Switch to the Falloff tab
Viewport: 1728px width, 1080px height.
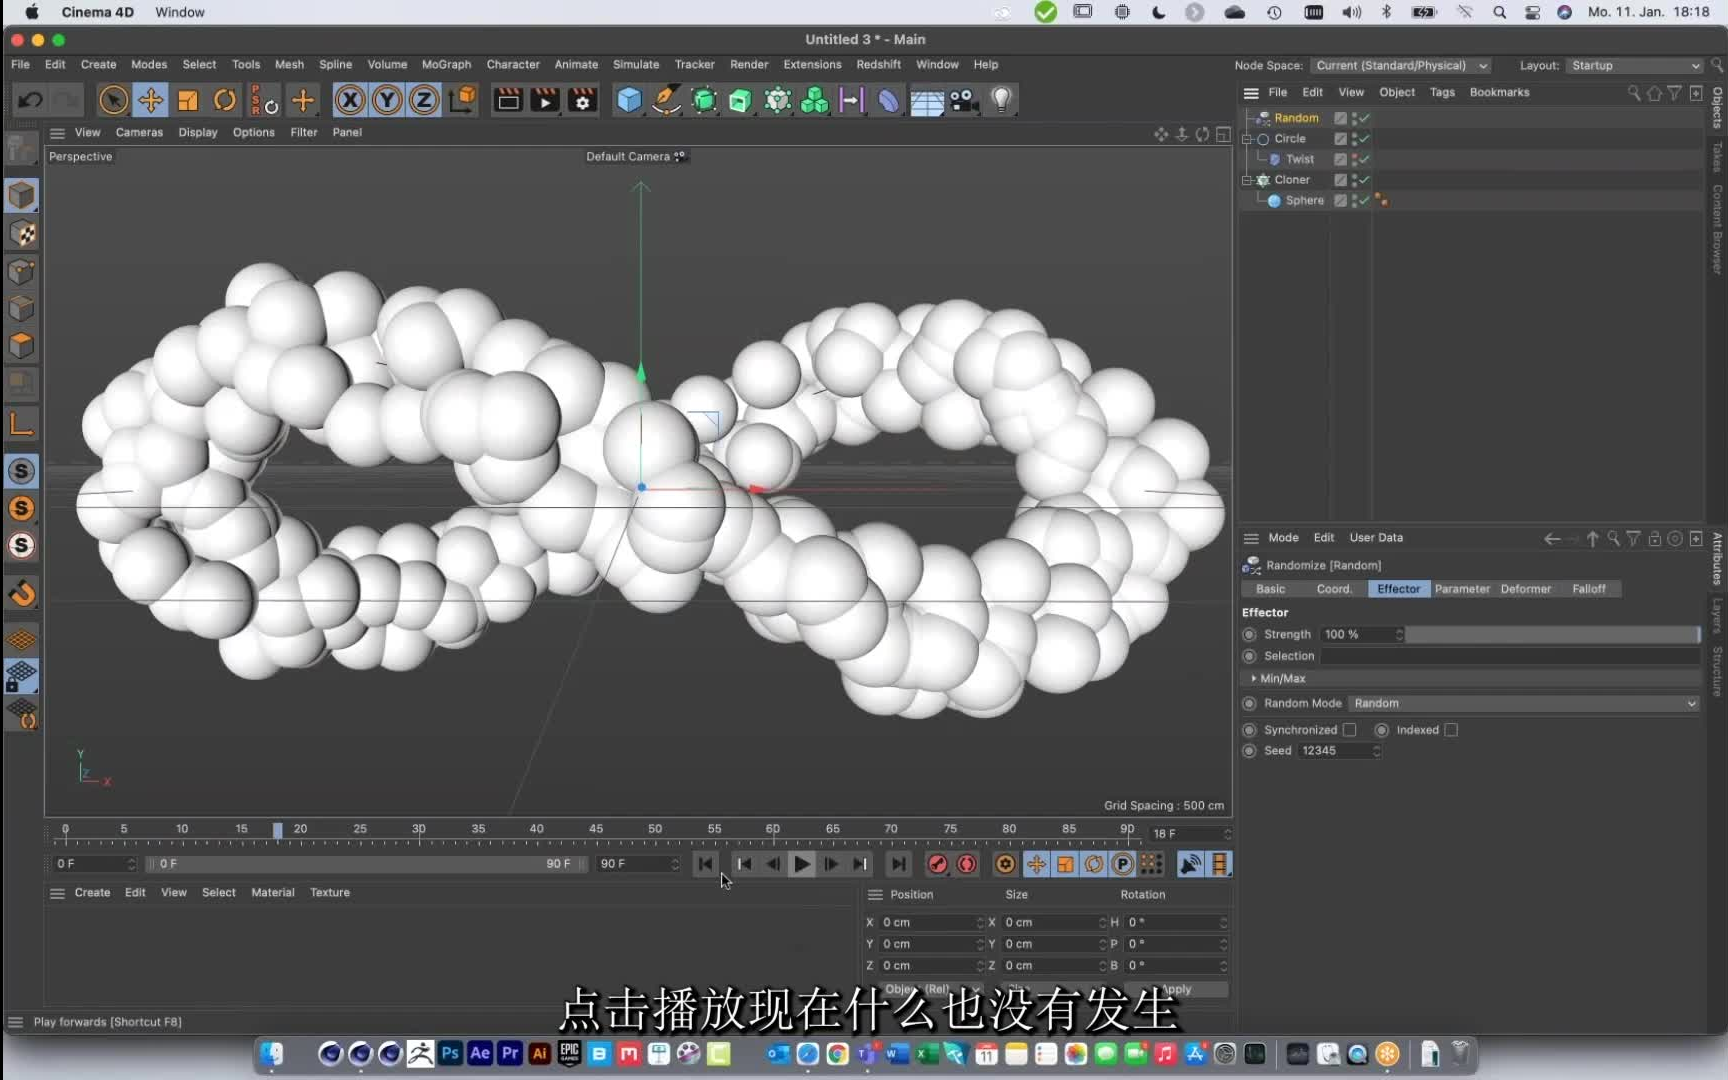tap(1589, 589)
